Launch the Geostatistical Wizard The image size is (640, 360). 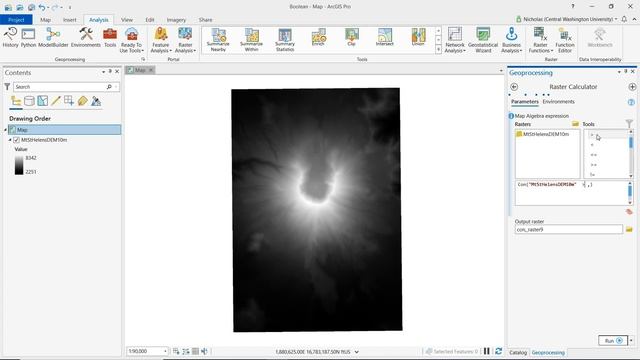(x=483, y=40)
